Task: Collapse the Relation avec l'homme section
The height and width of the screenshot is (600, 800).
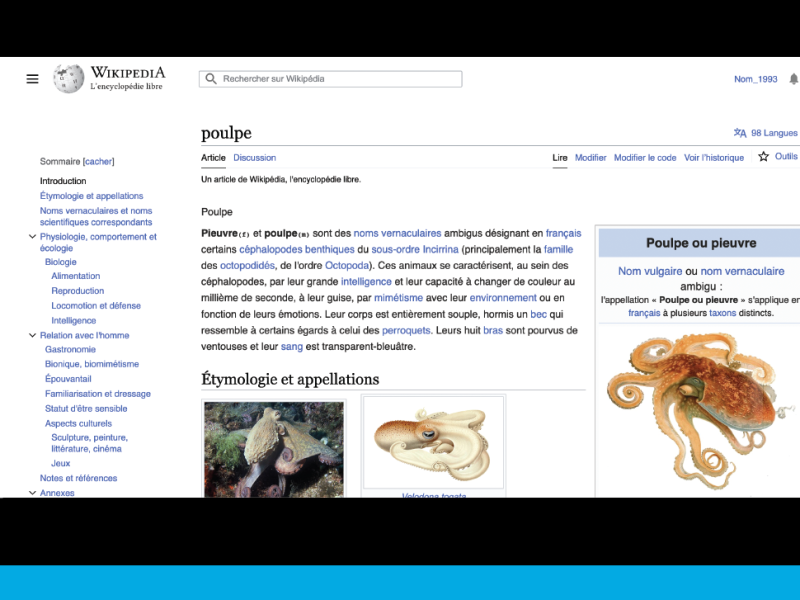Action: pos(32,335)
